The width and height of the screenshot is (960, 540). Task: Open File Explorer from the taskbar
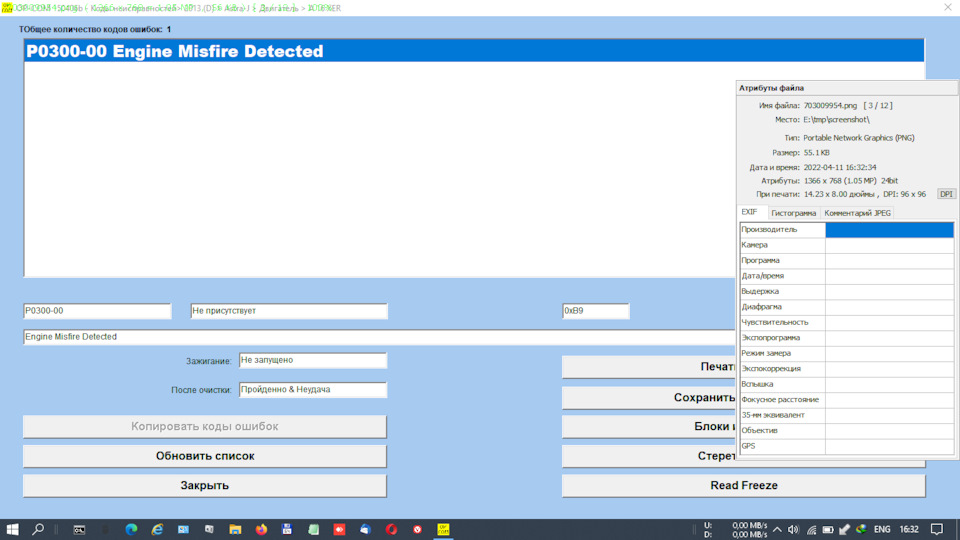pos(235,529)
